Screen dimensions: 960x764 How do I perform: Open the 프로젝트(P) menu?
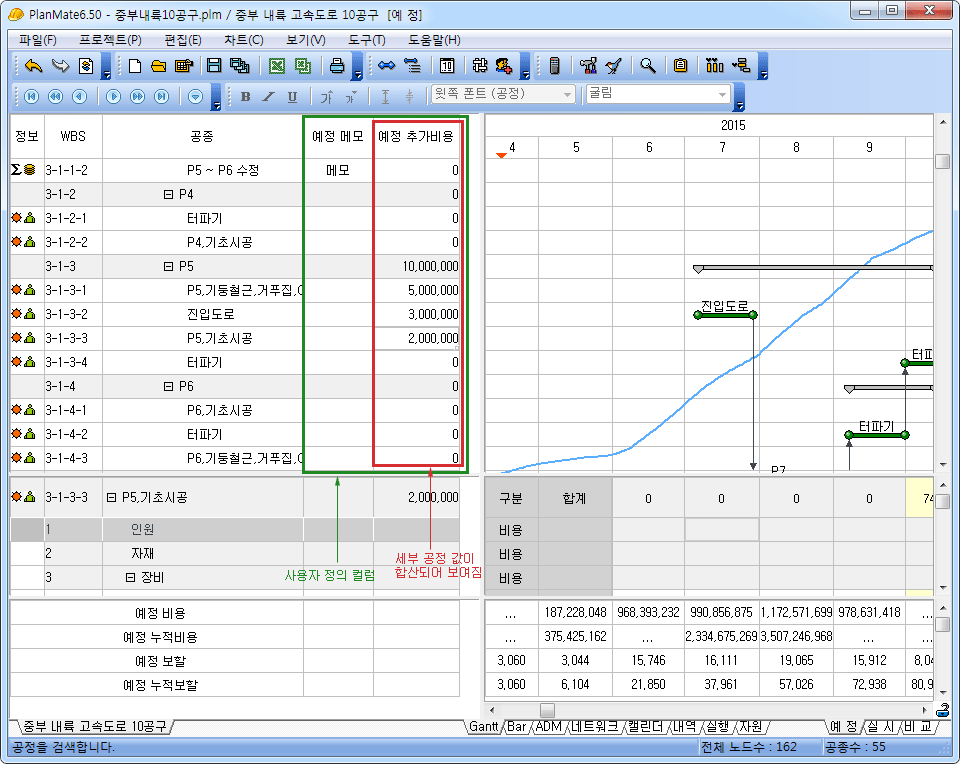pyautogui.click(x=110, y=40)
